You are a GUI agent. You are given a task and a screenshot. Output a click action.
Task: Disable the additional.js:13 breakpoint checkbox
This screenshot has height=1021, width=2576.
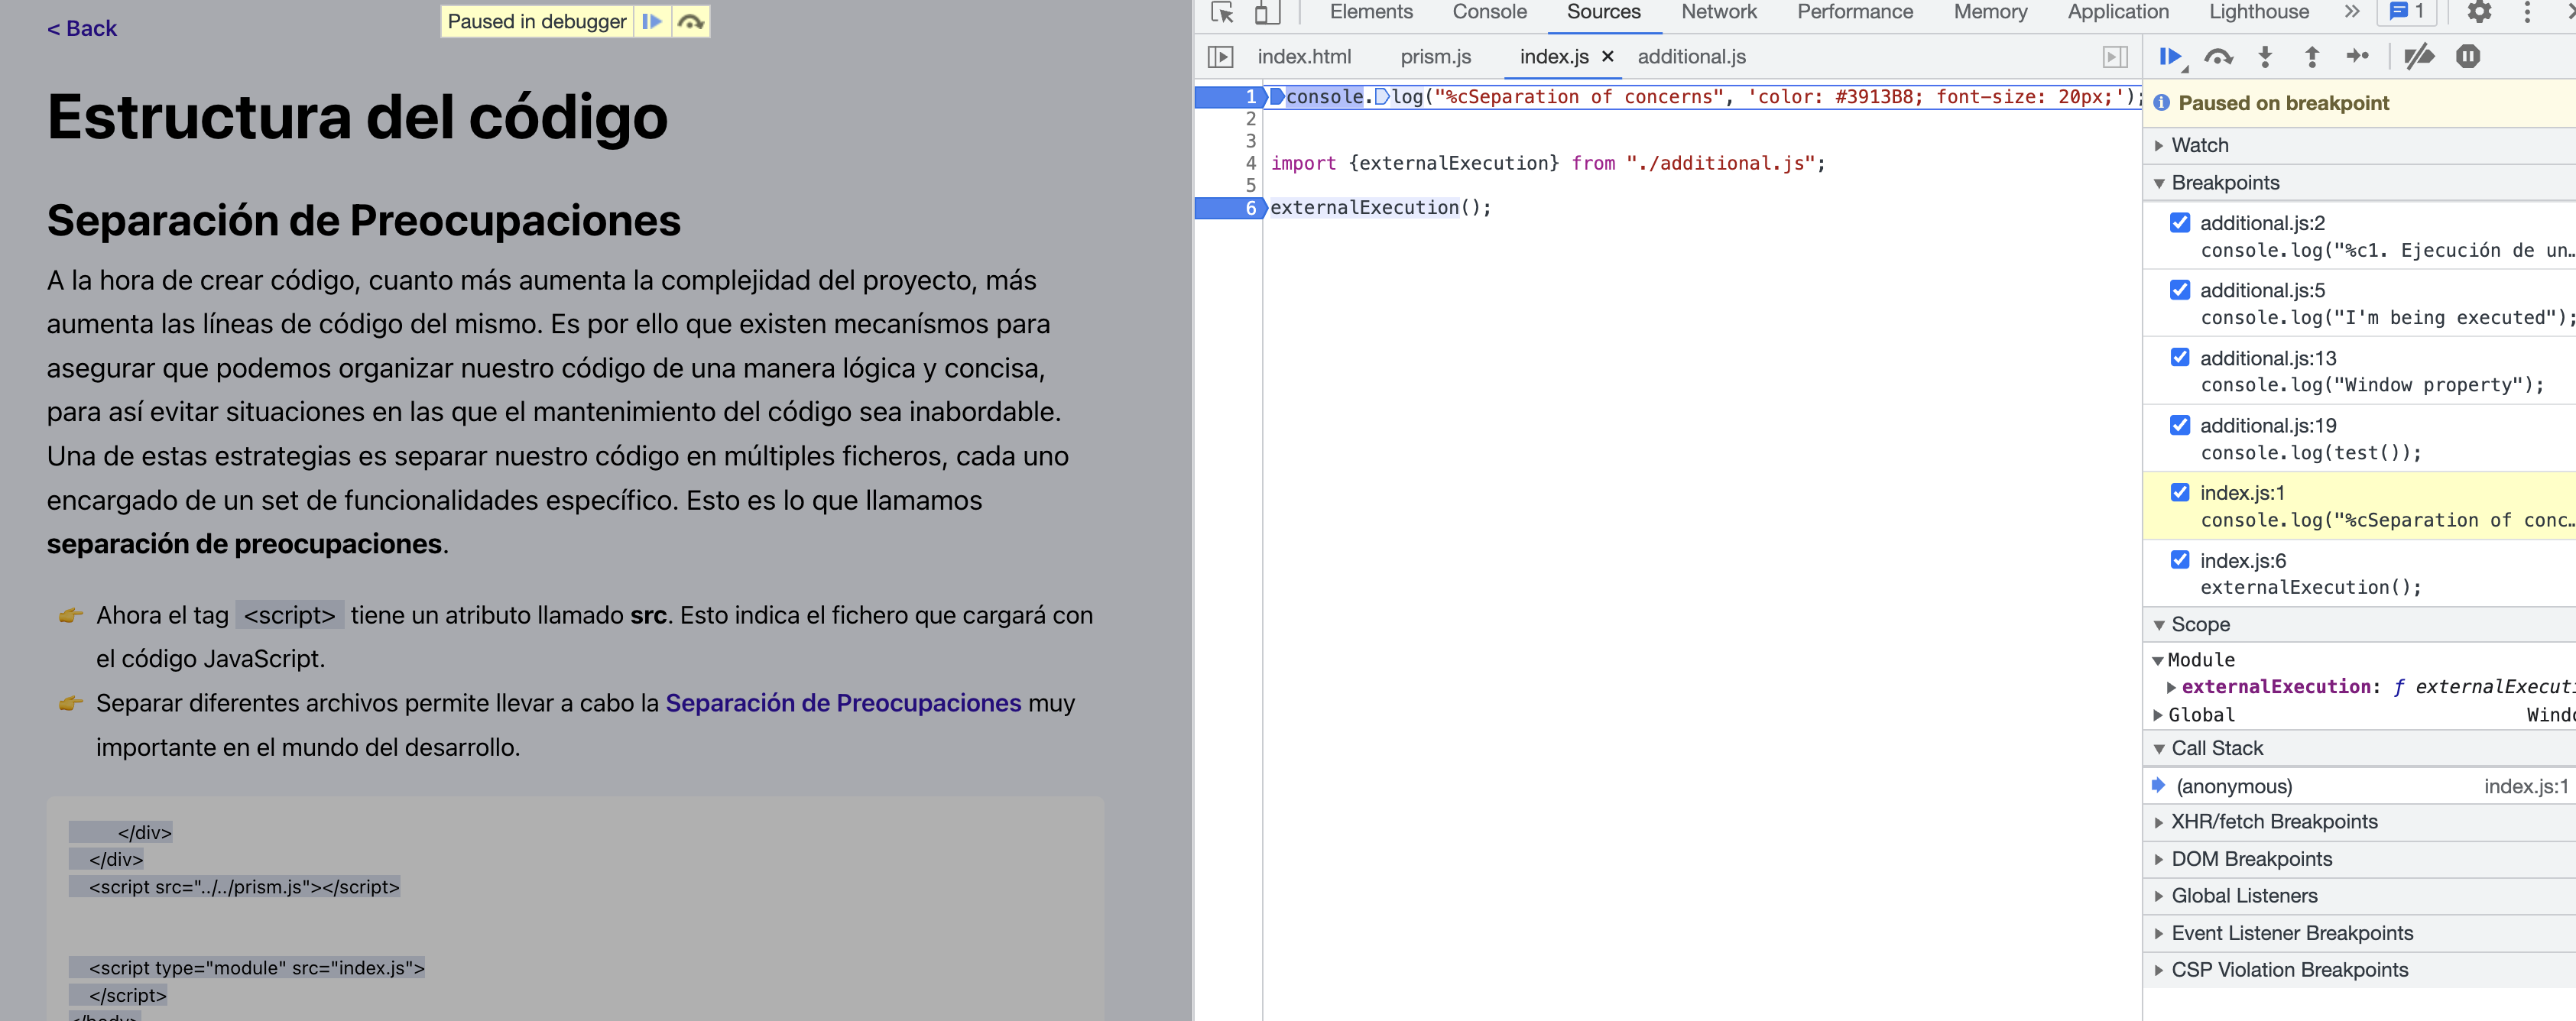point(2180,358)
